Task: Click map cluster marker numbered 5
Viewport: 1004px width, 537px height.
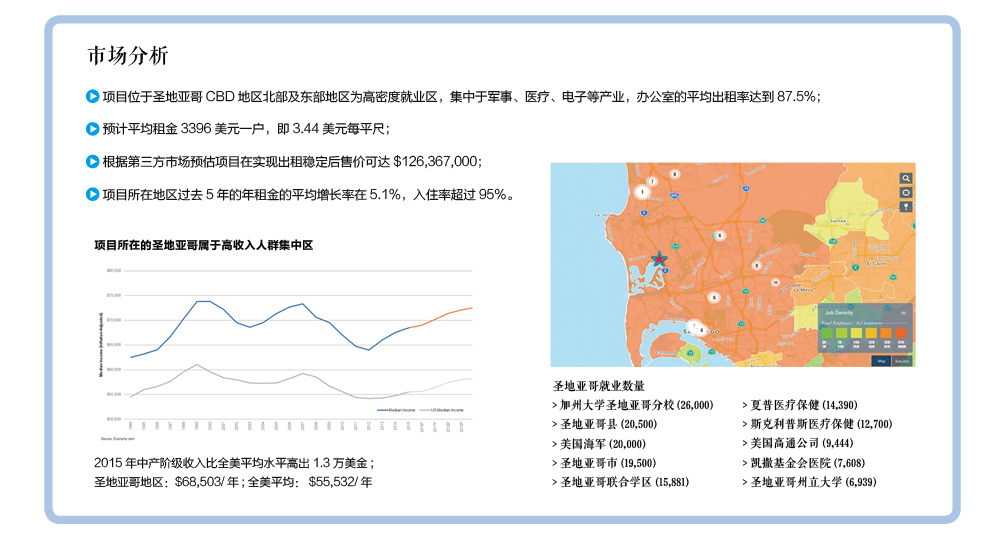Action: 713,297
